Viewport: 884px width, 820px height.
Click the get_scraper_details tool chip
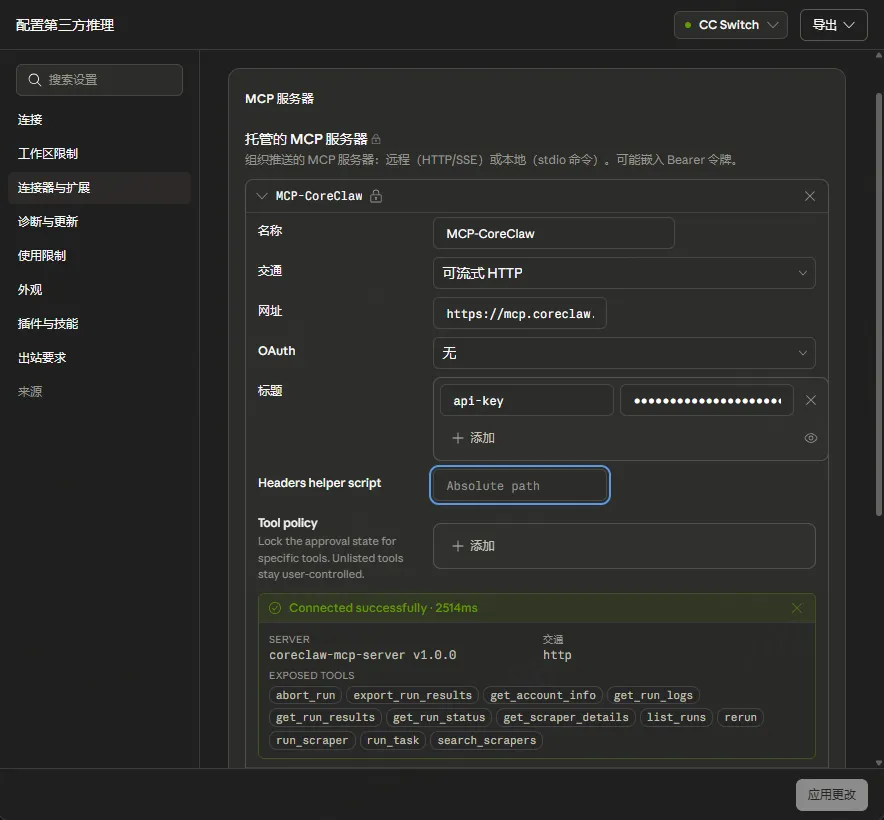point(566,717)
